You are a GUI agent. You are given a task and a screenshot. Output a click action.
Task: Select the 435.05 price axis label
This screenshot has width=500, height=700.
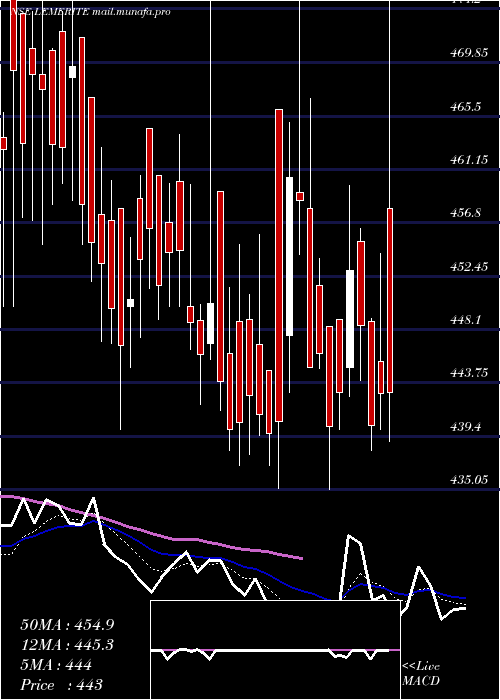click(469, 480)
